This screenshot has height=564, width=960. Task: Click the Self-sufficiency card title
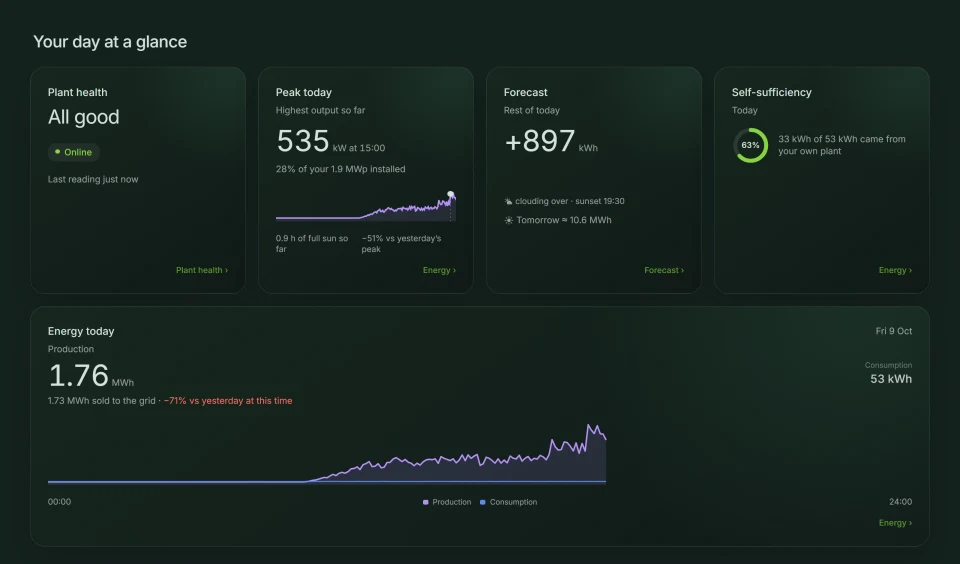click(771, 92)
